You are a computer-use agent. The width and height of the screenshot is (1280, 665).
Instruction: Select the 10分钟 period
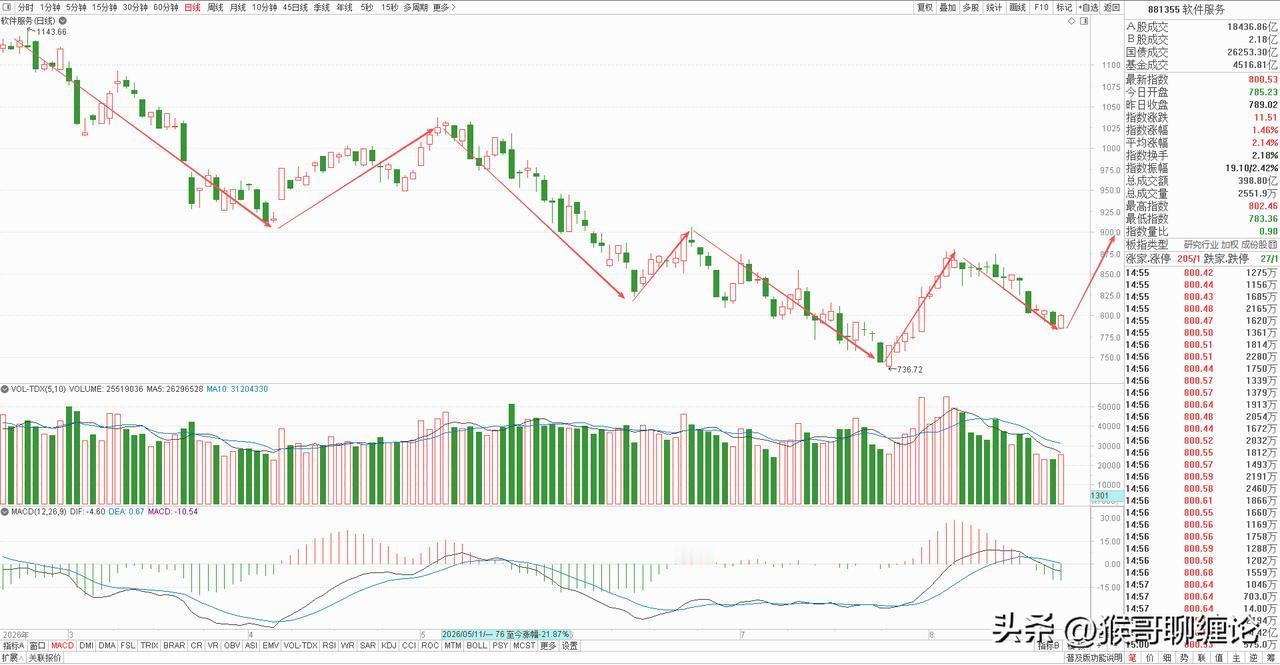pyautogui.click(x=264, y=7)
